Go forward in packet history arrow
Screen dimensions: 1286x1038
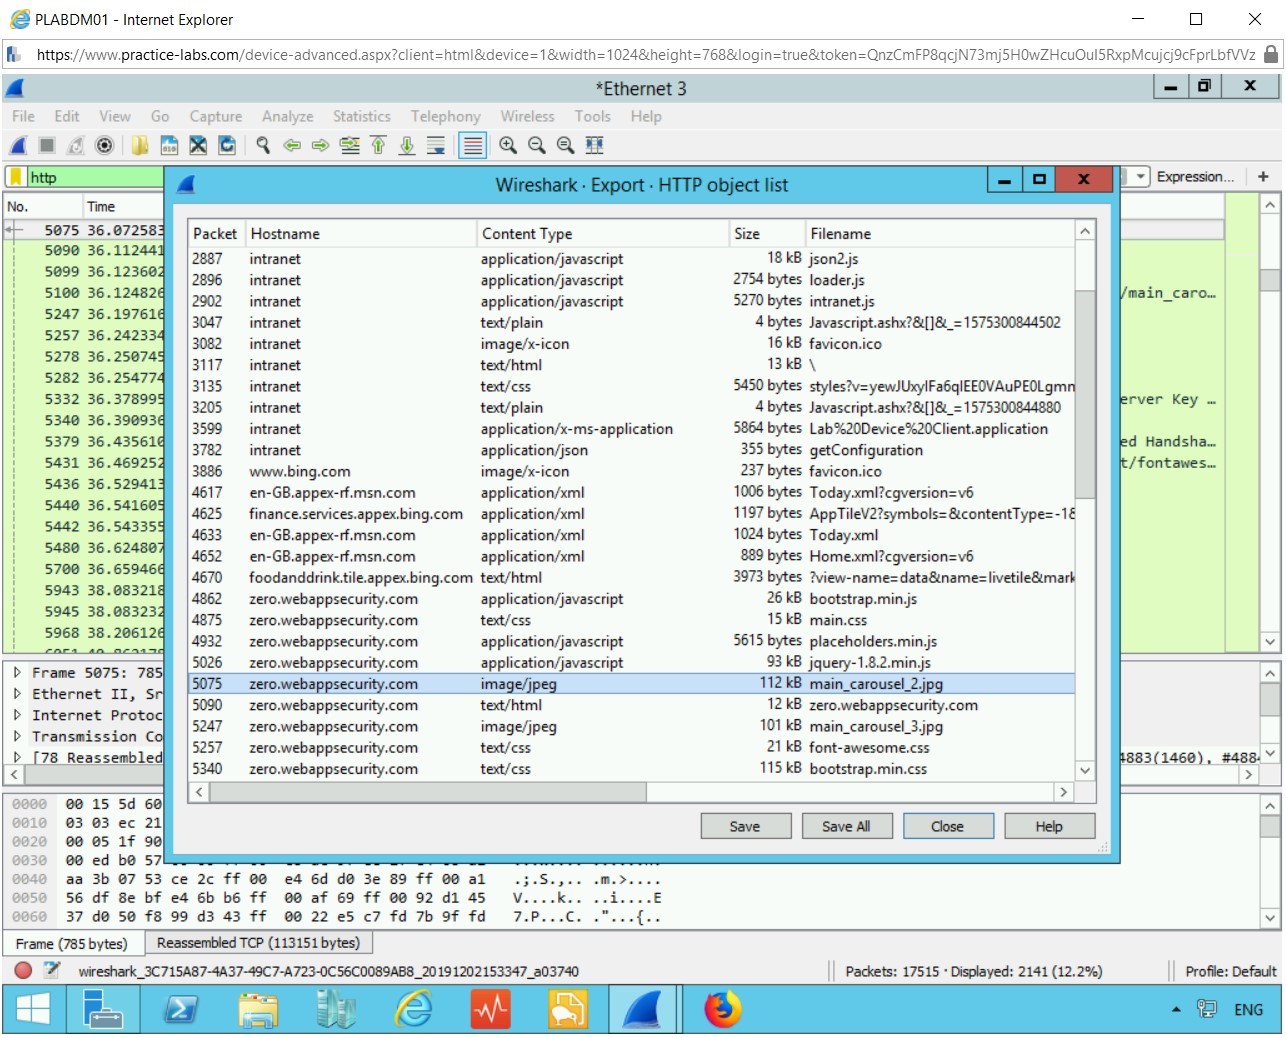click(320, 146)
